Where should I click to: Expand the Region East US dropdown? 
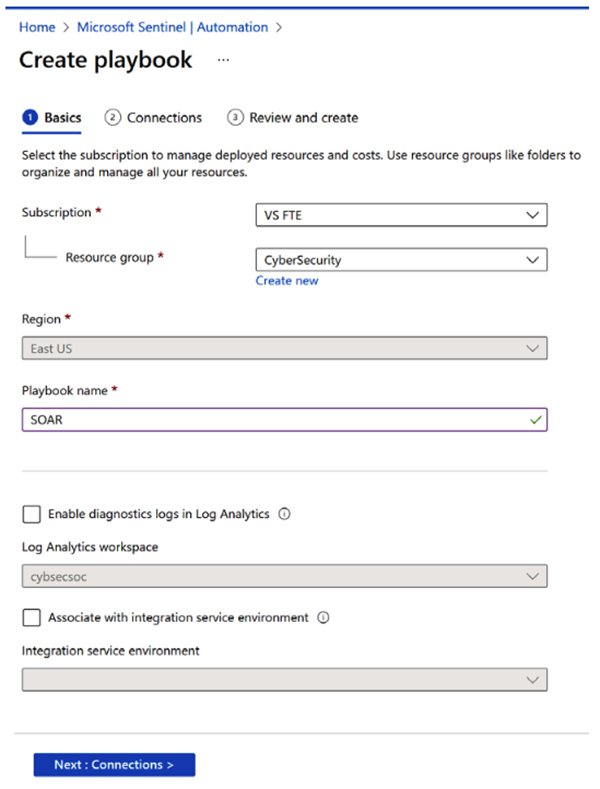point(284,348)
